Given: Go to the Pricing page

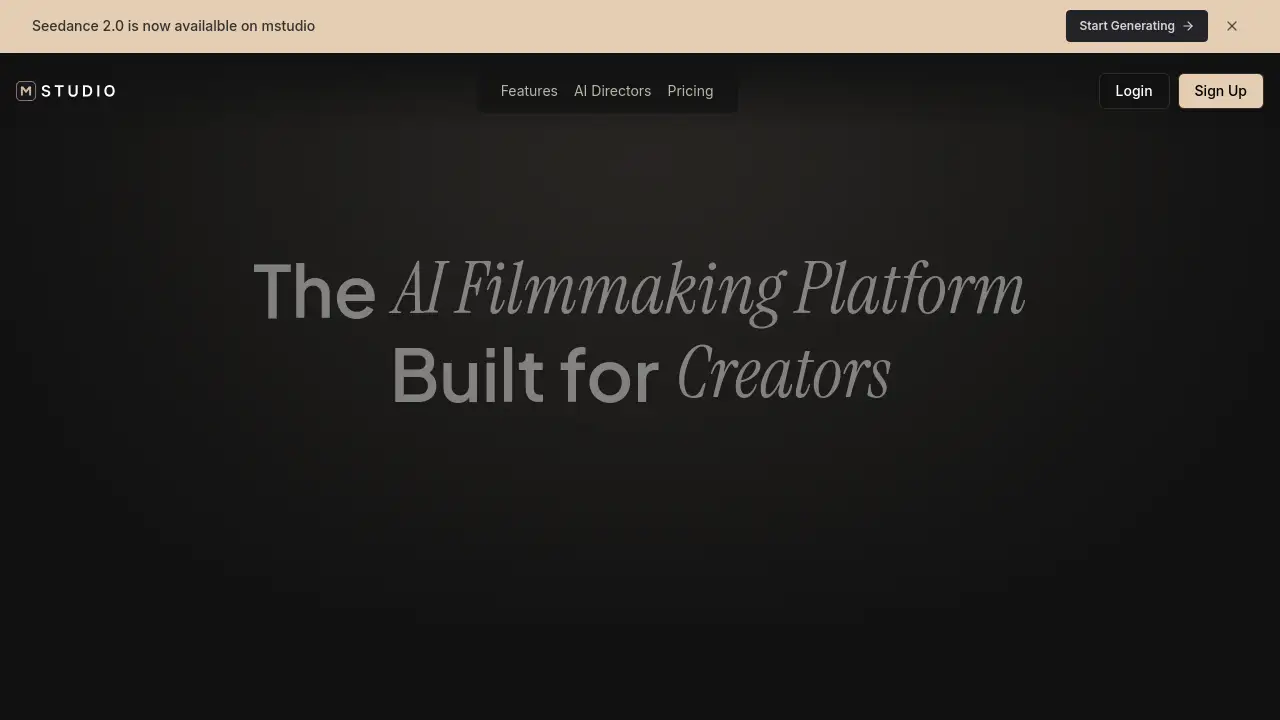Looking at the screenshot, I should [x=690, y=91].
